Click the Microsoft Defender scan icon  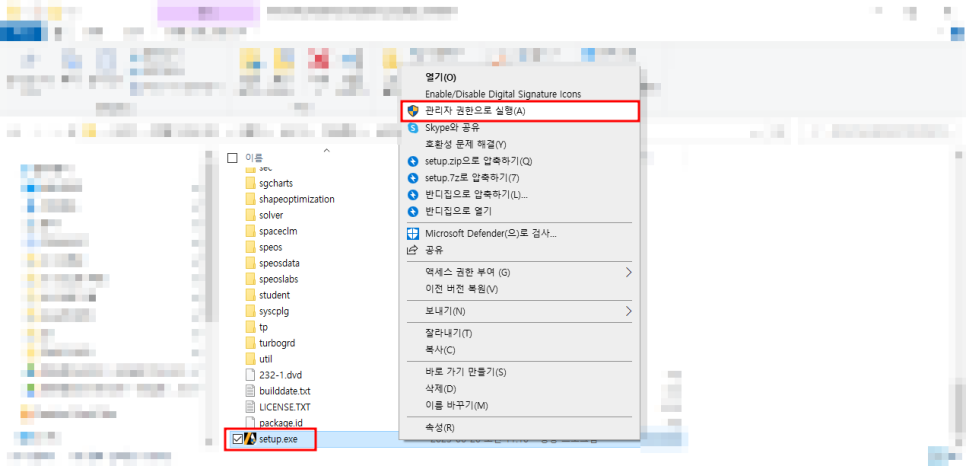point(413,234)
